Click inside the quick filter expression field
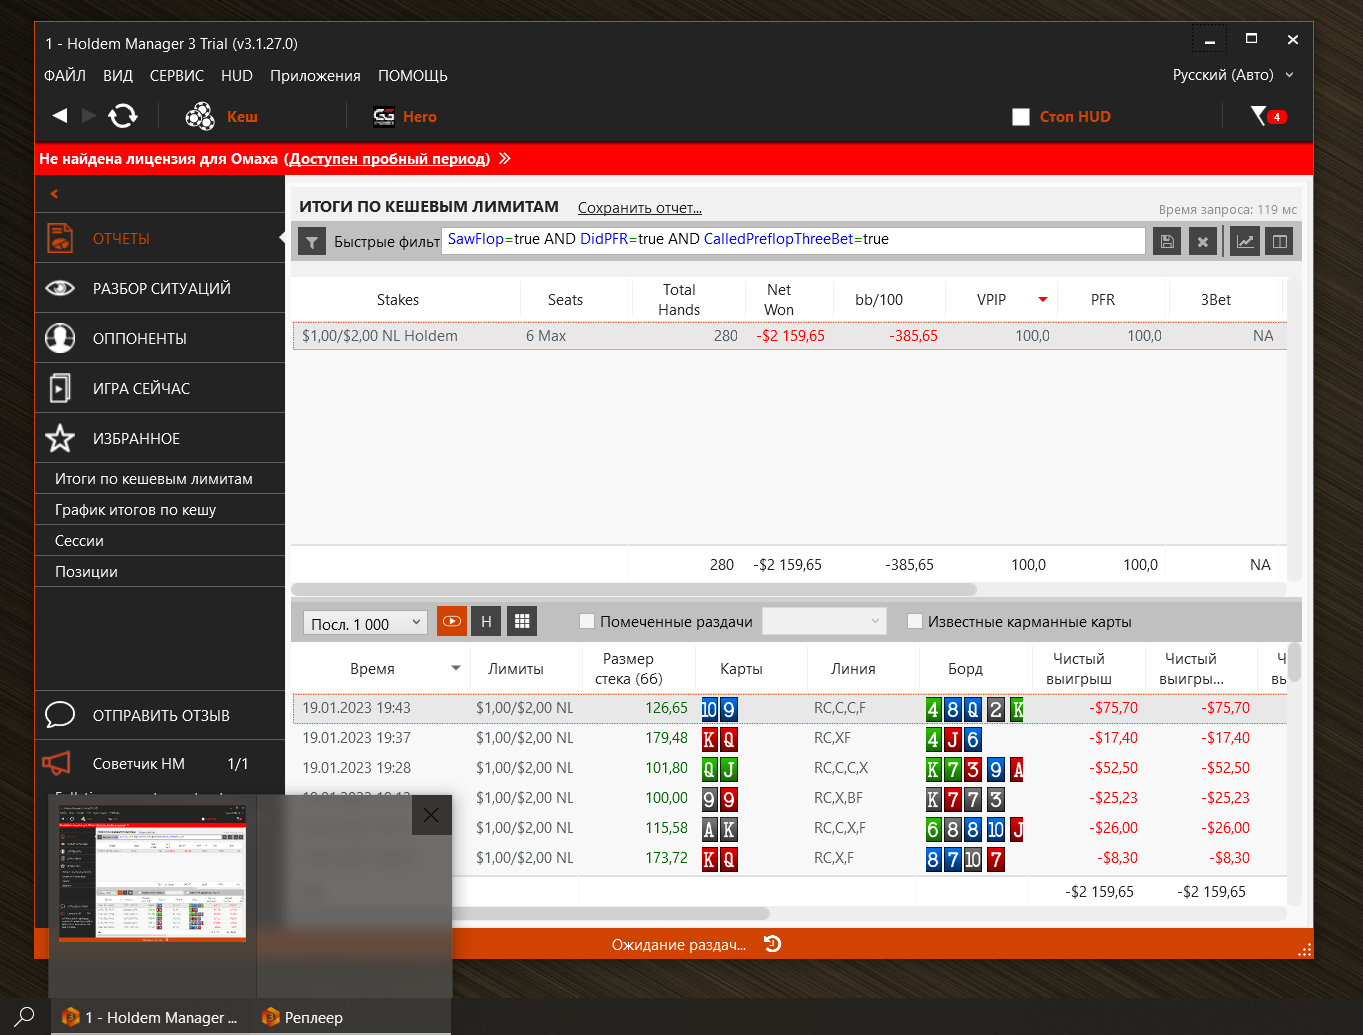 coord(794,240)
